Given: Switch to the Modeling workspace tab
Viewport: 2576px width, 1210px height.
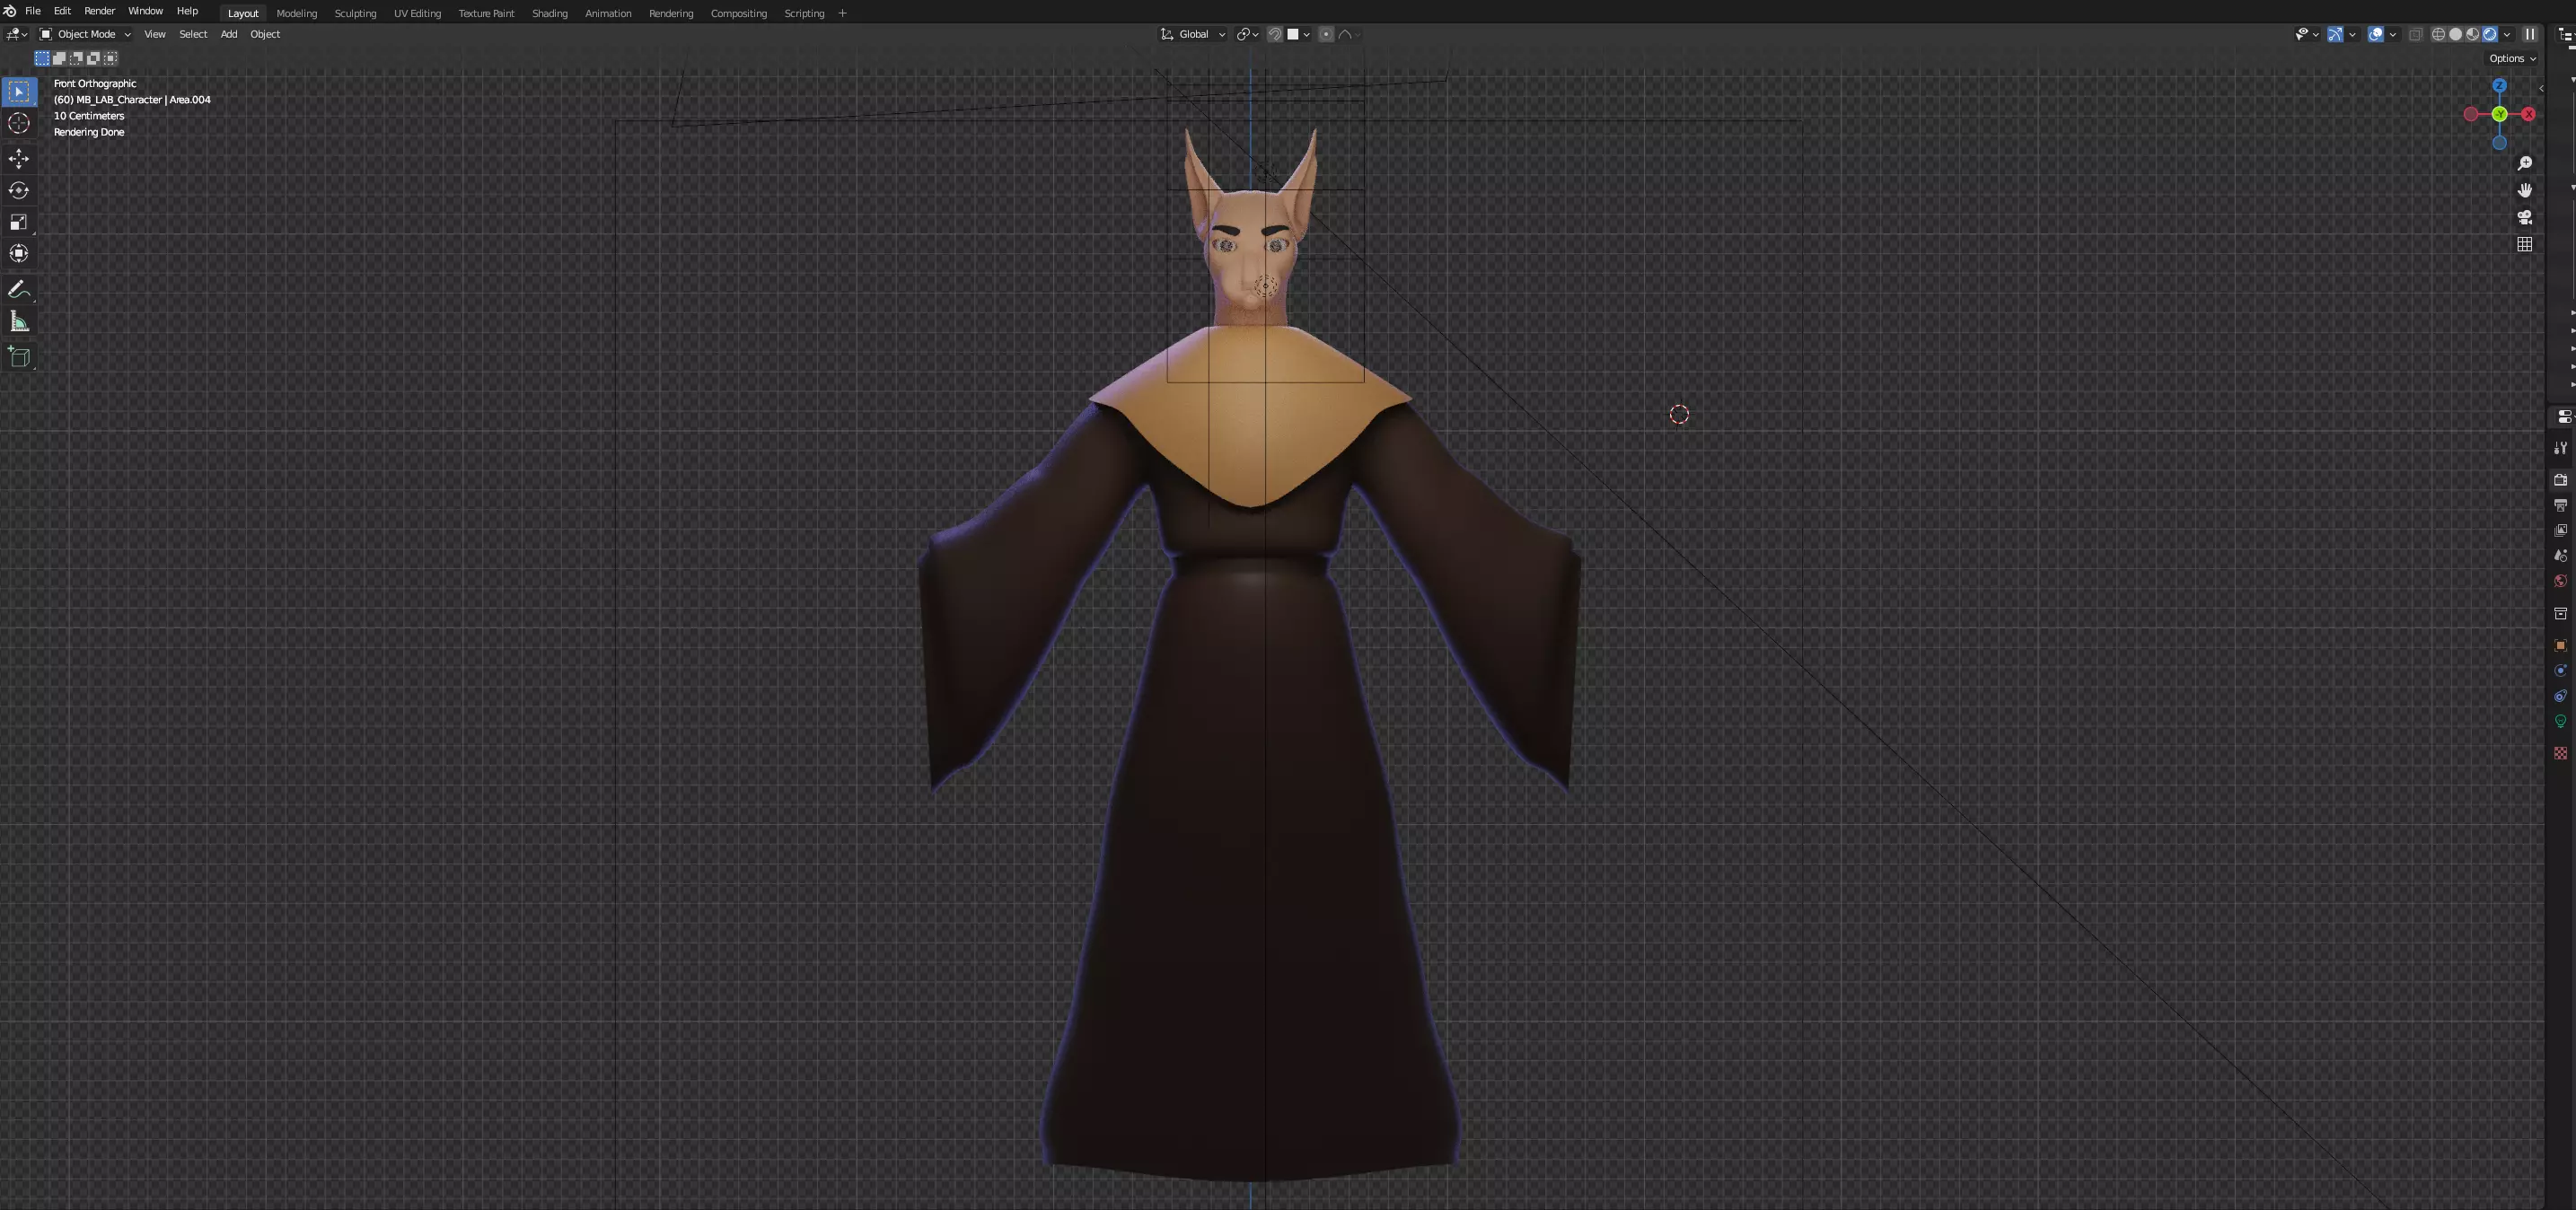Looking at the screenshot, I should pos(296,13).
